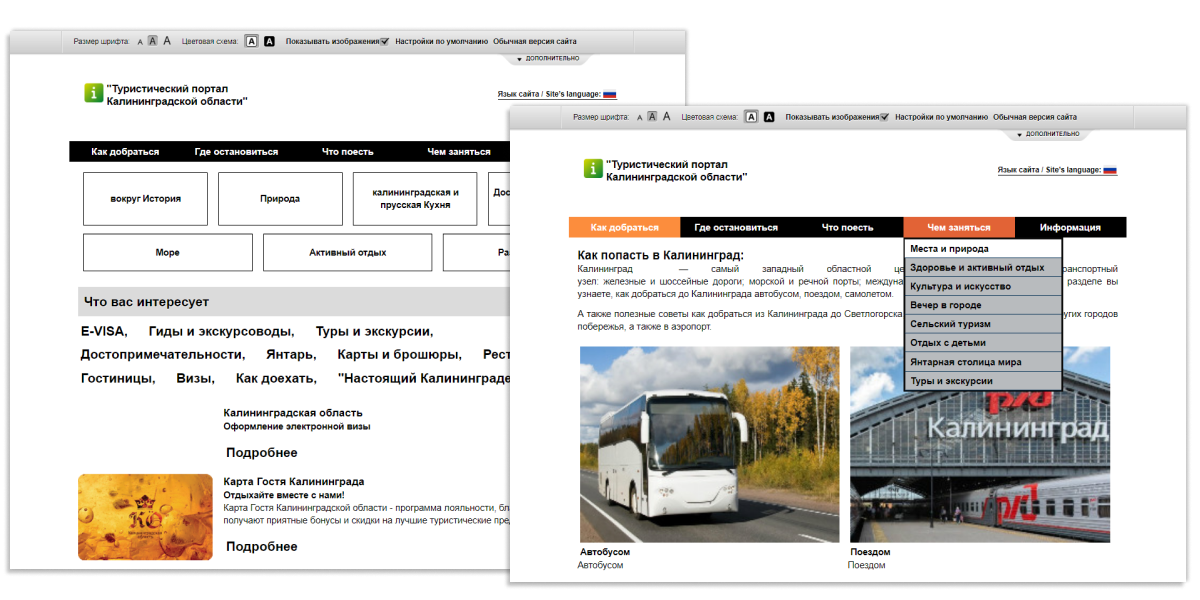
Task: Choose 'Отдых с детьми' from dropdown
Action: coord(983,343)
